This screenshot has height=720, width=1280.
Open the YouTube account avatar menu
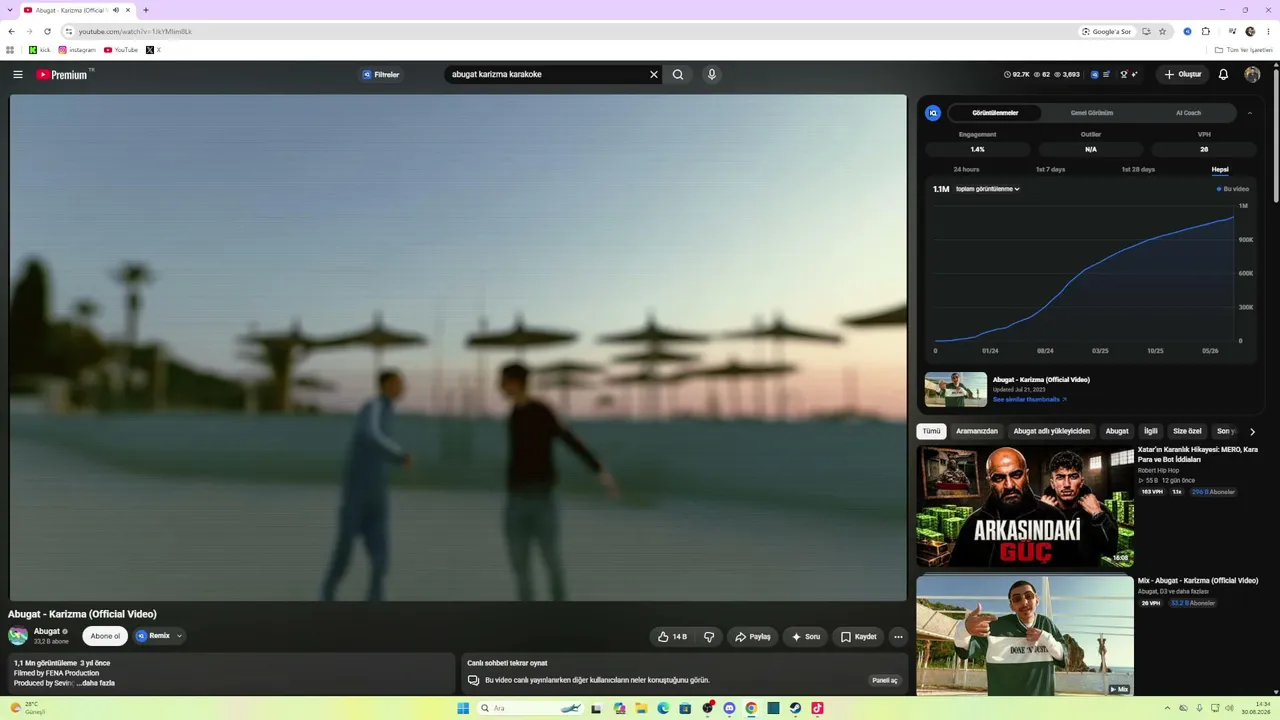[1252, 74]
